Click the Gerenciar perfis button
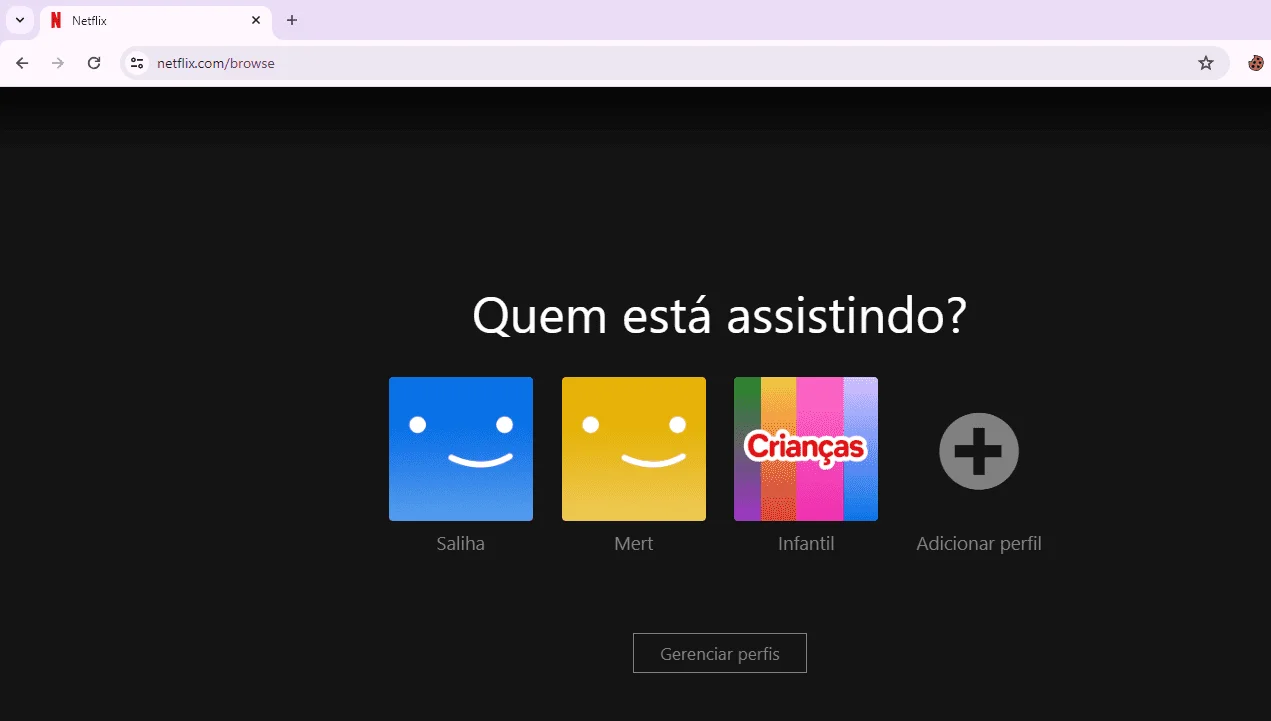Viewport: 1271px width, 721px height. [x=720, y=654]
